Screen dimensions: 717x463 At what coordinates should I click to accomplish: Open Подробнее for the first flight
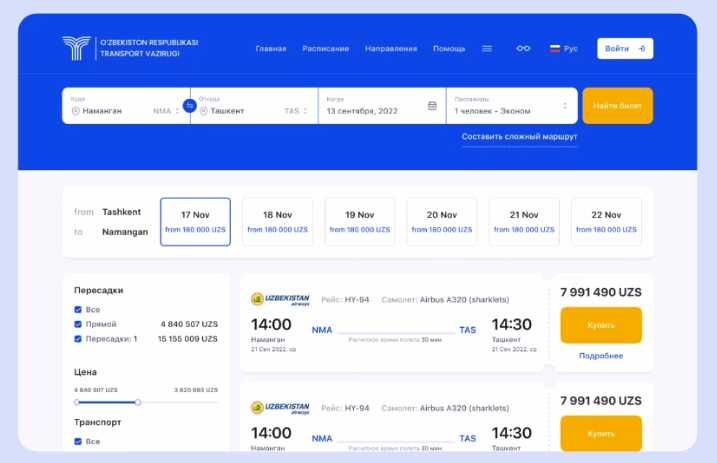[x=601, y=356]
